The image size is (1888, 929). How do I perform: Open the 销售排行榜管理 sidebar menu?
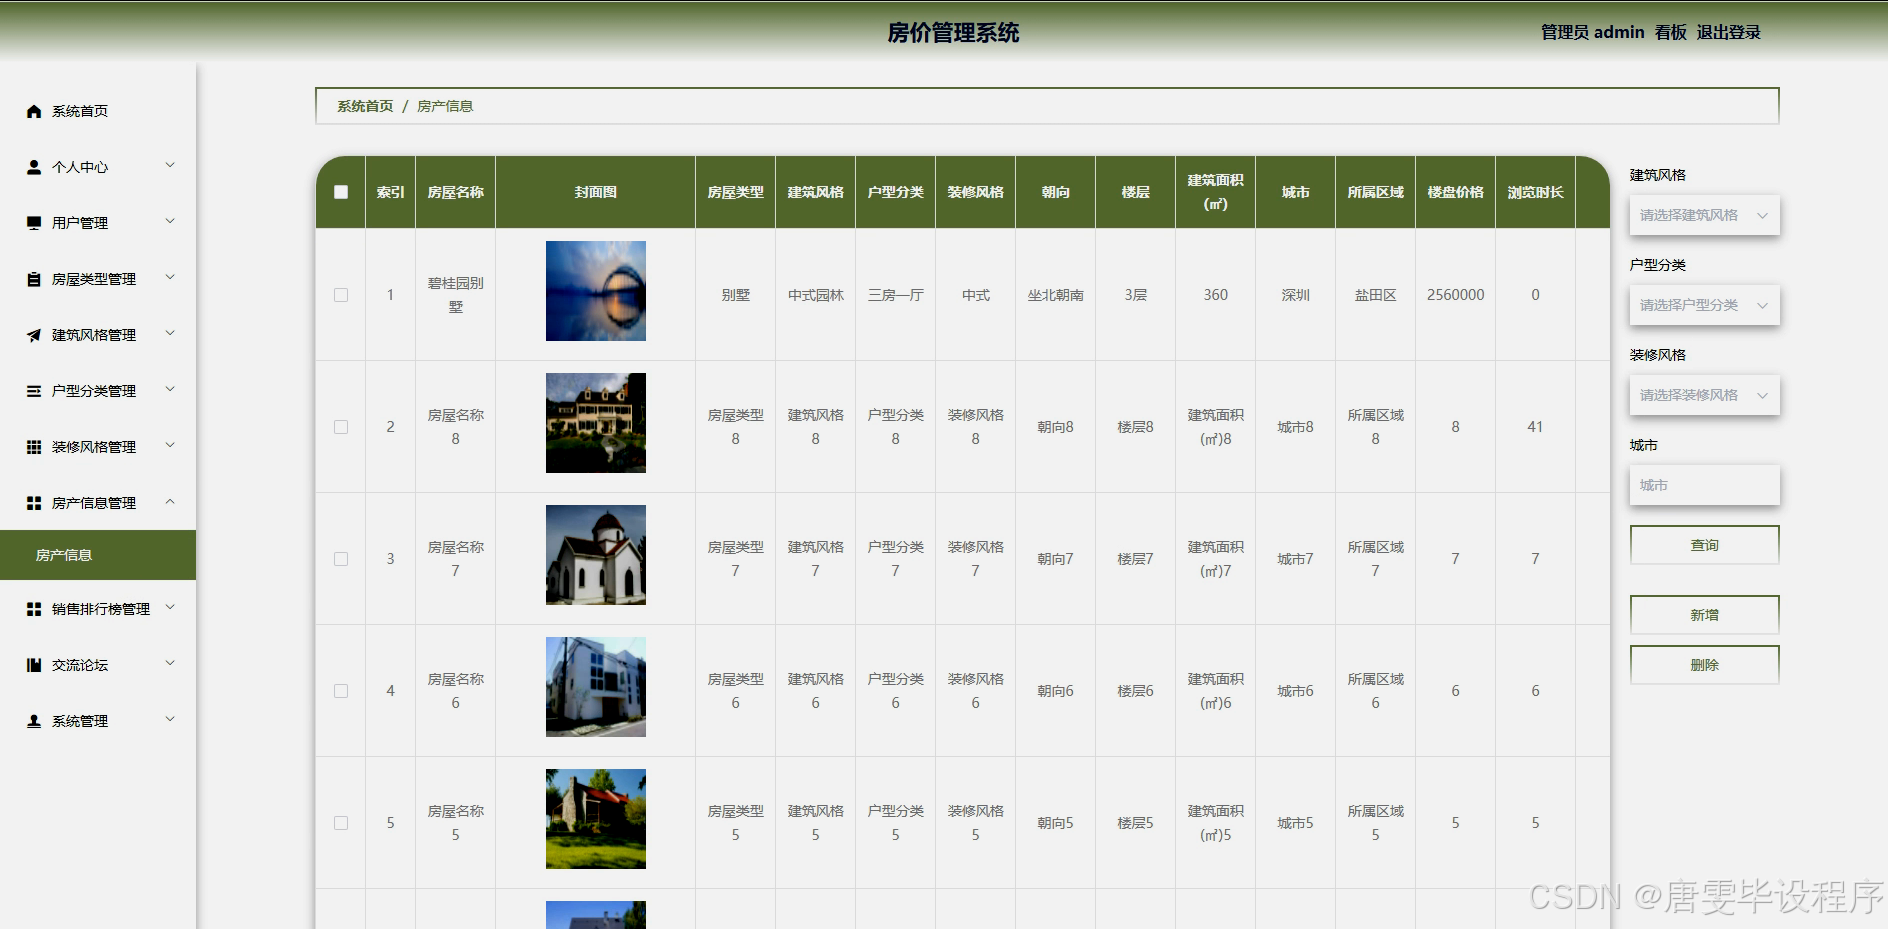tap(98, 609)
